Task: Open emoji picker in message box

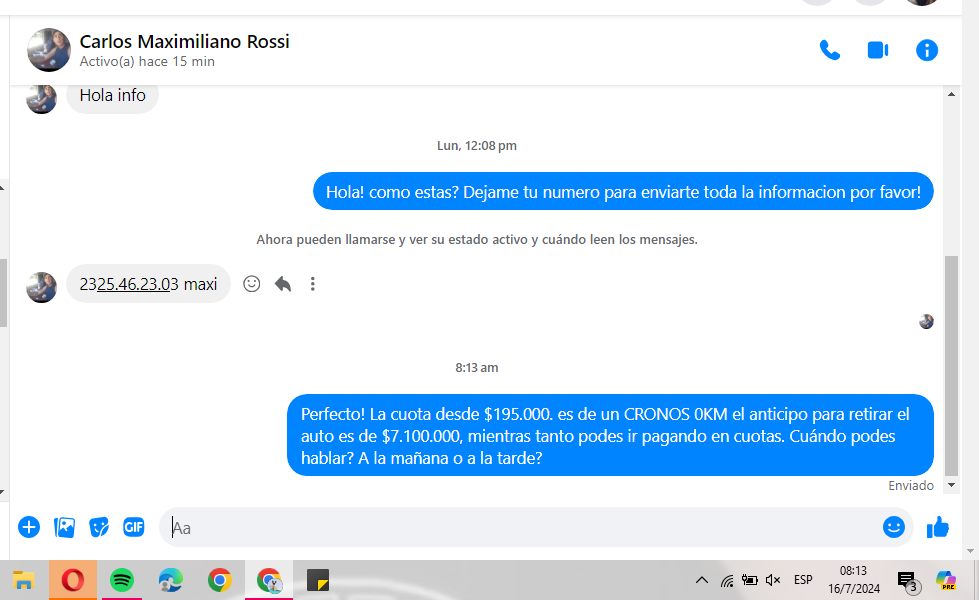Action: [893, 527]
